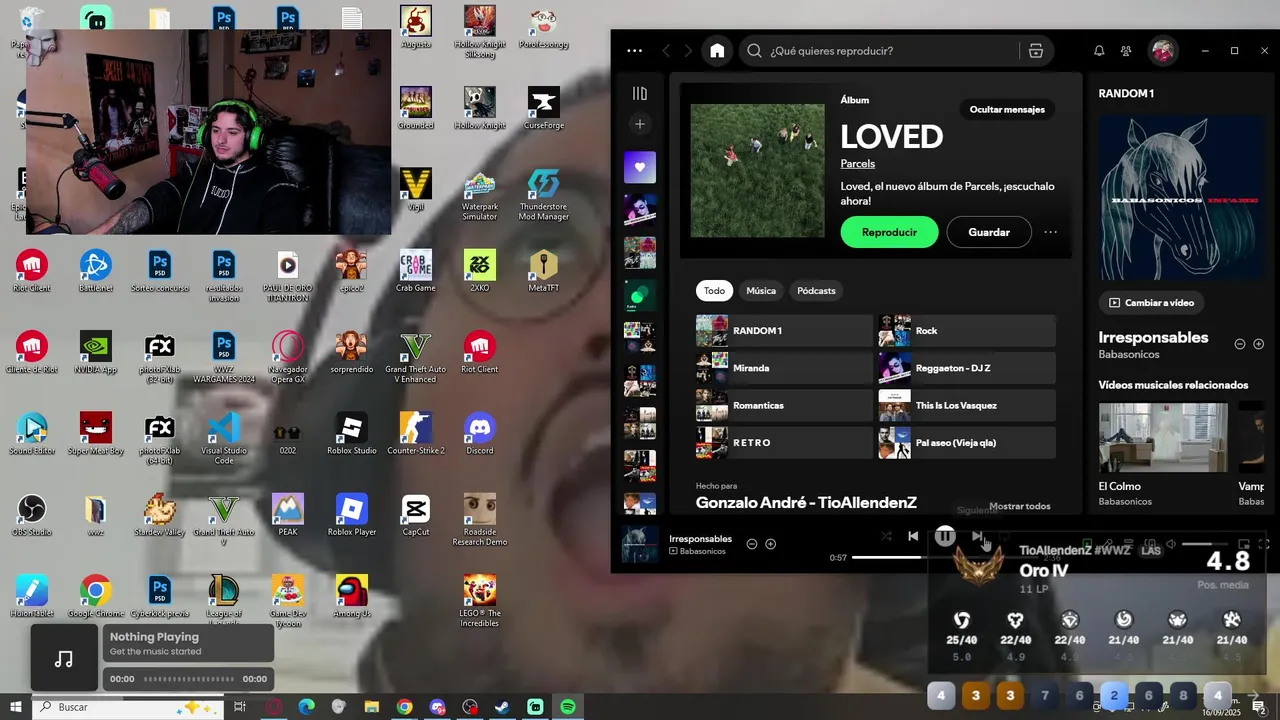The width and height of the screenshot is (1280, 720).
Task: Toggle Spotify fullscreen icon
Action: (x=1264, y=544)
